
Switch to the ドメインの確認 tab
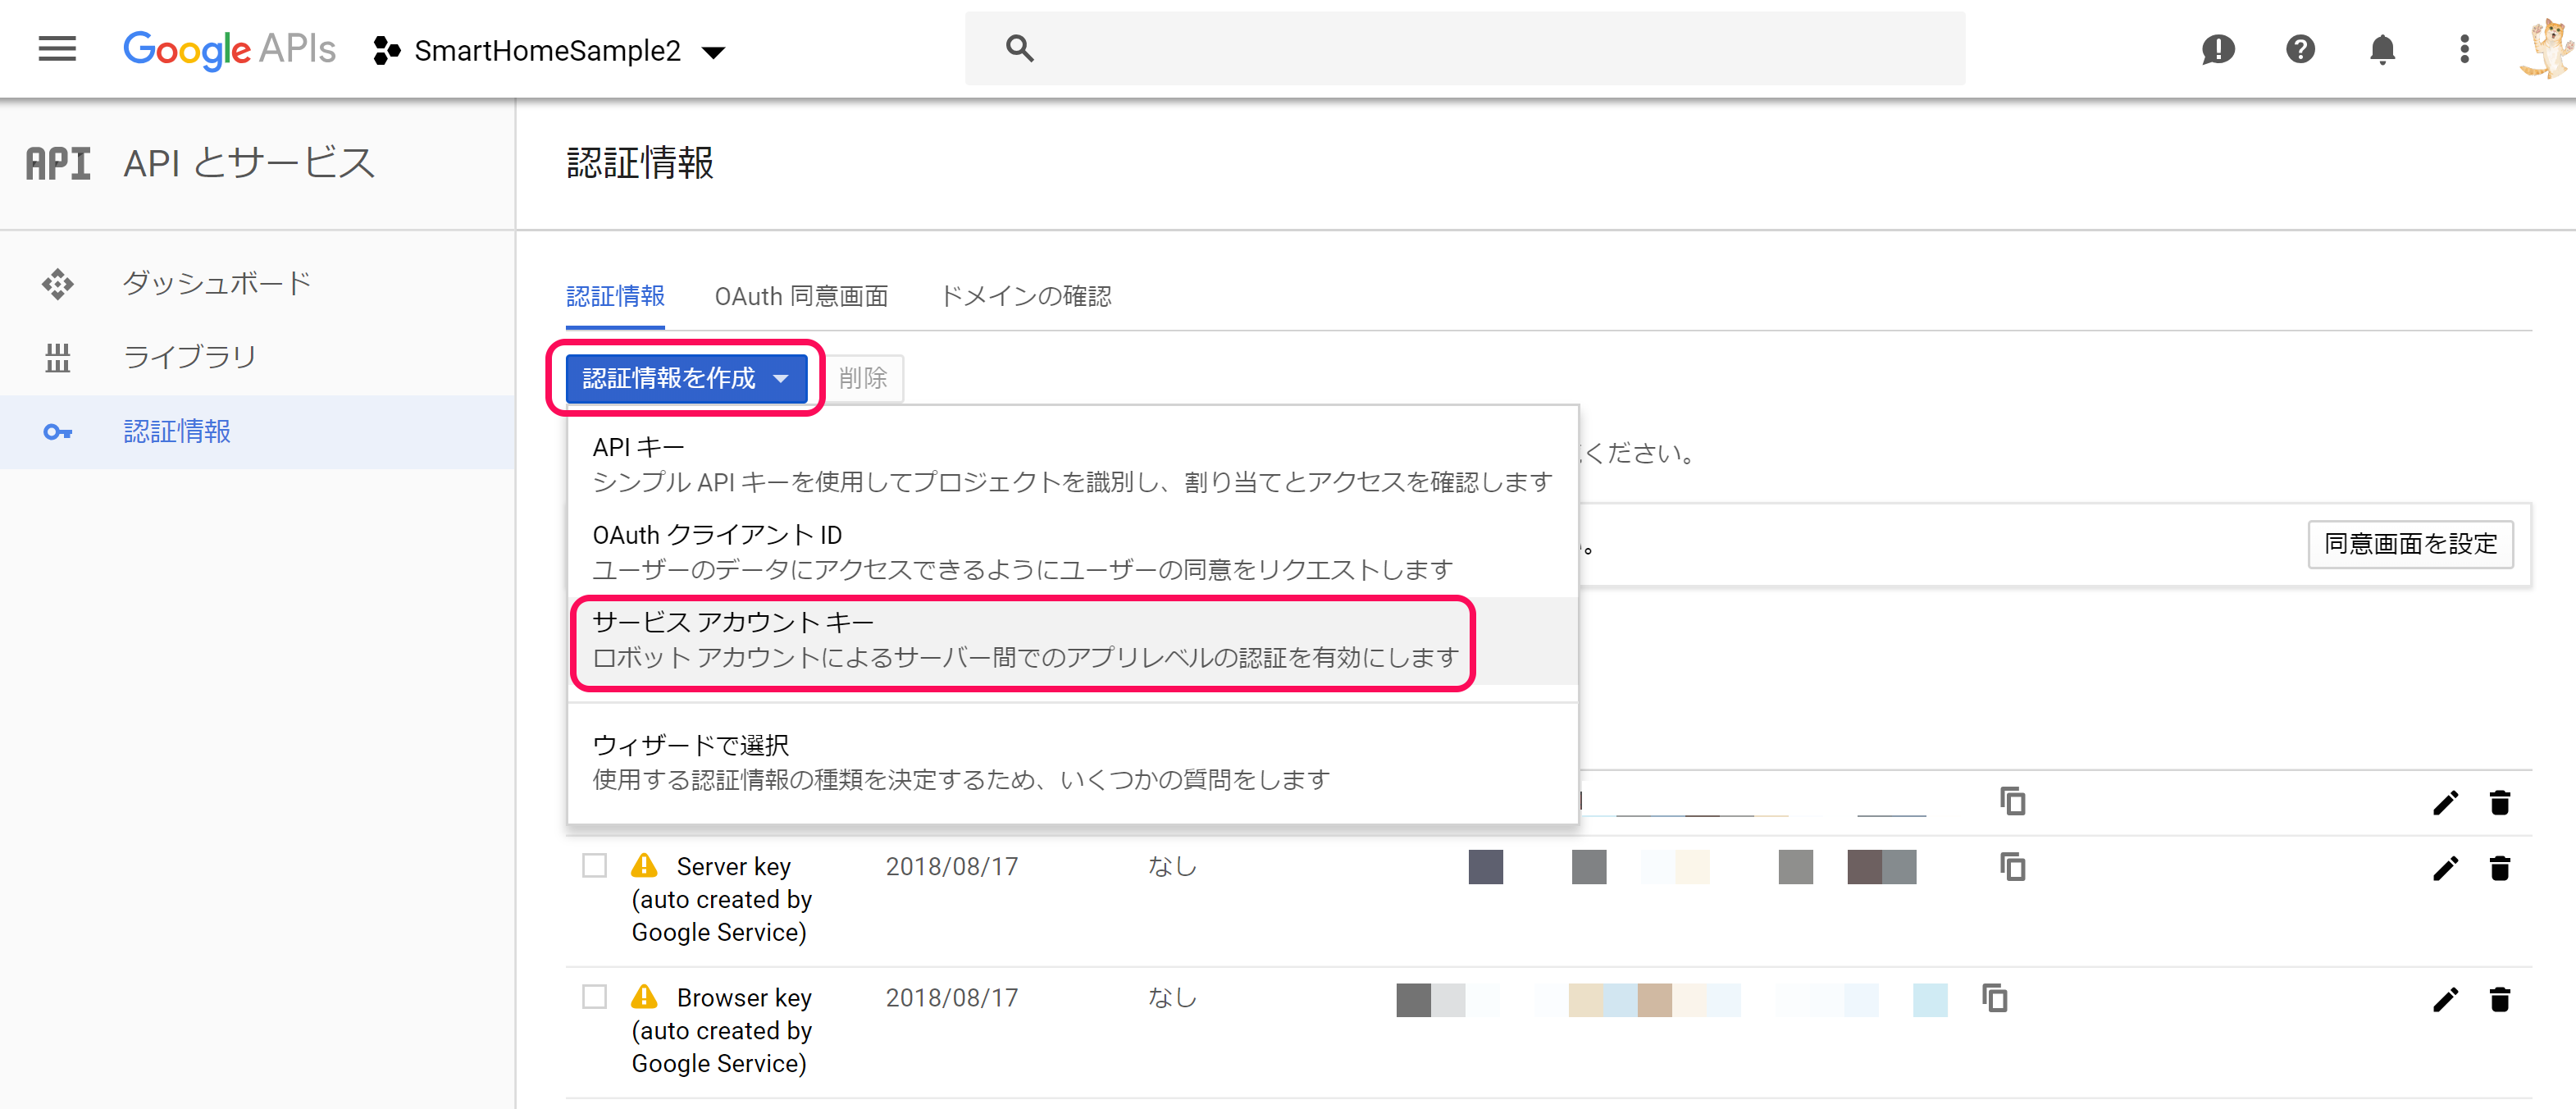click(1025, 296)
